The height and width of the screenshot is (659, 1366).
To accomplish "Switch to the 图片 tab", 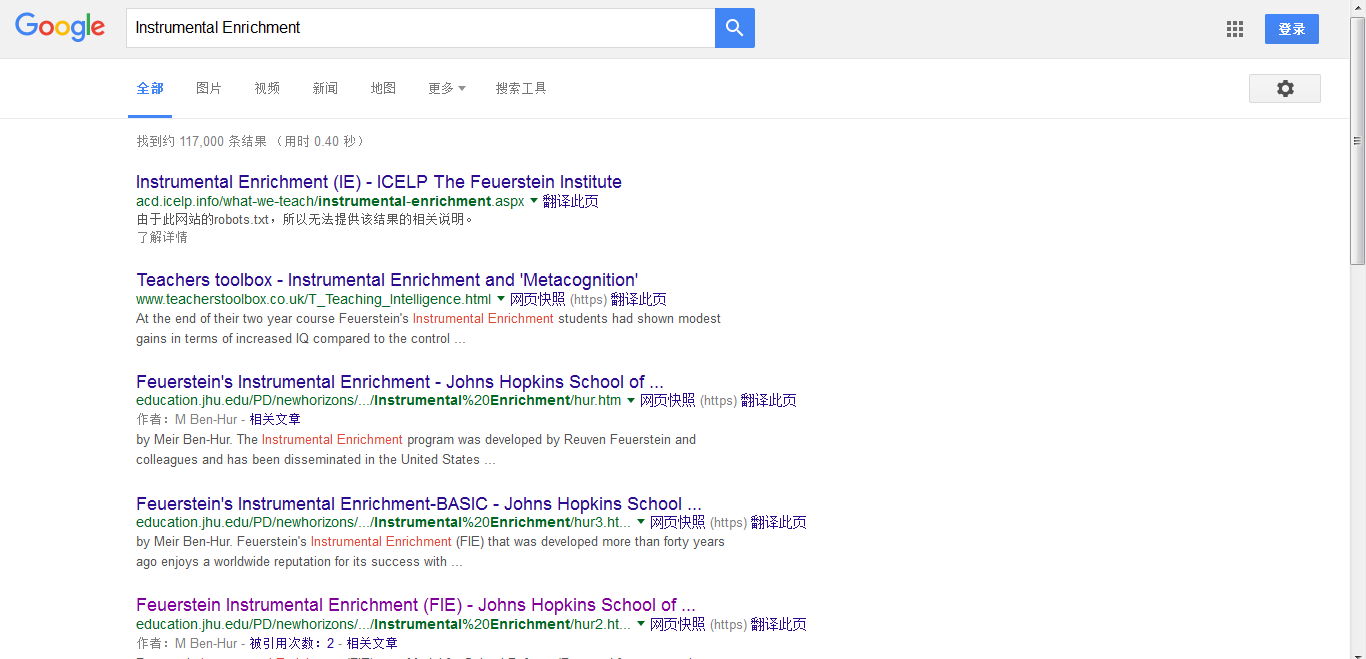I will click(x=209, y=88).
